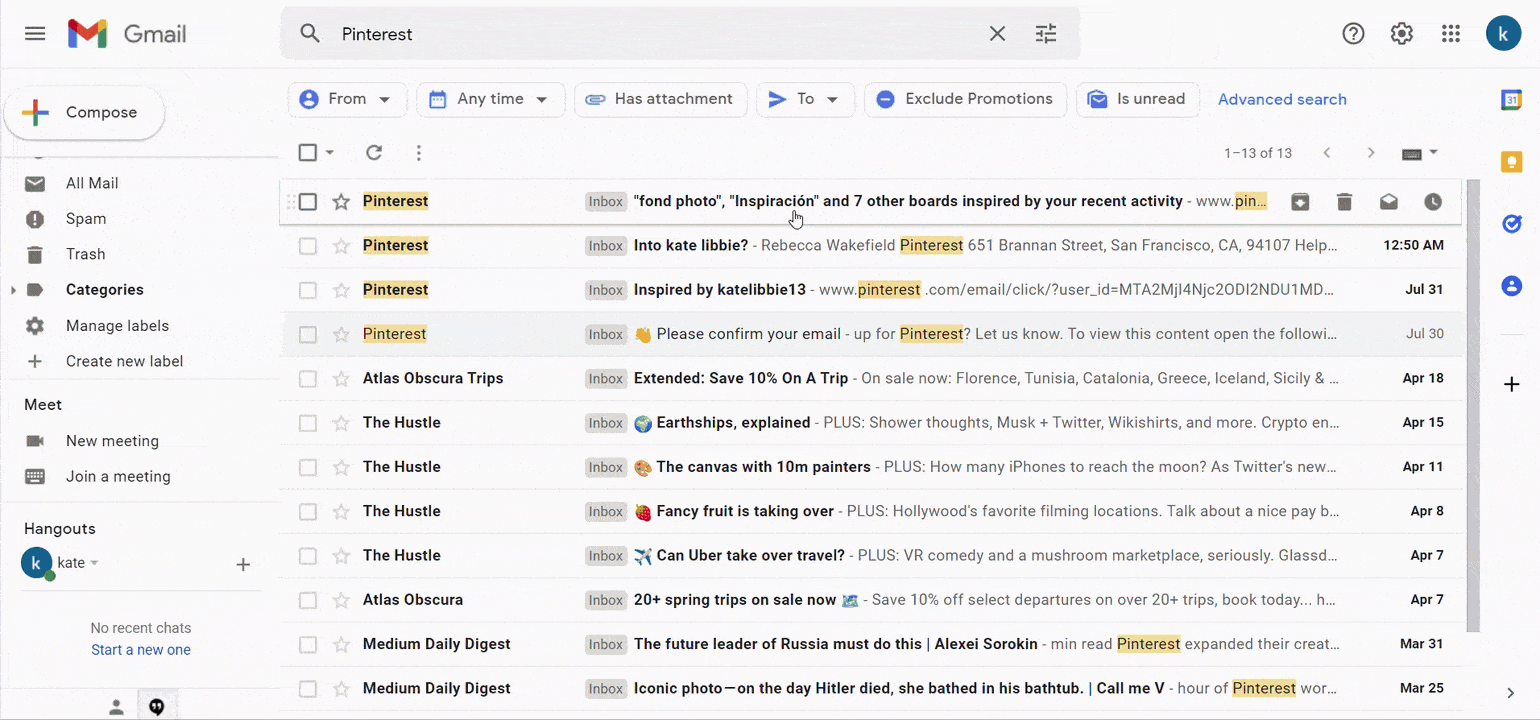
Task: Select the 'Into kate libbie?' email checkbox
Action: pyautogui.click(x=308, y=246)
